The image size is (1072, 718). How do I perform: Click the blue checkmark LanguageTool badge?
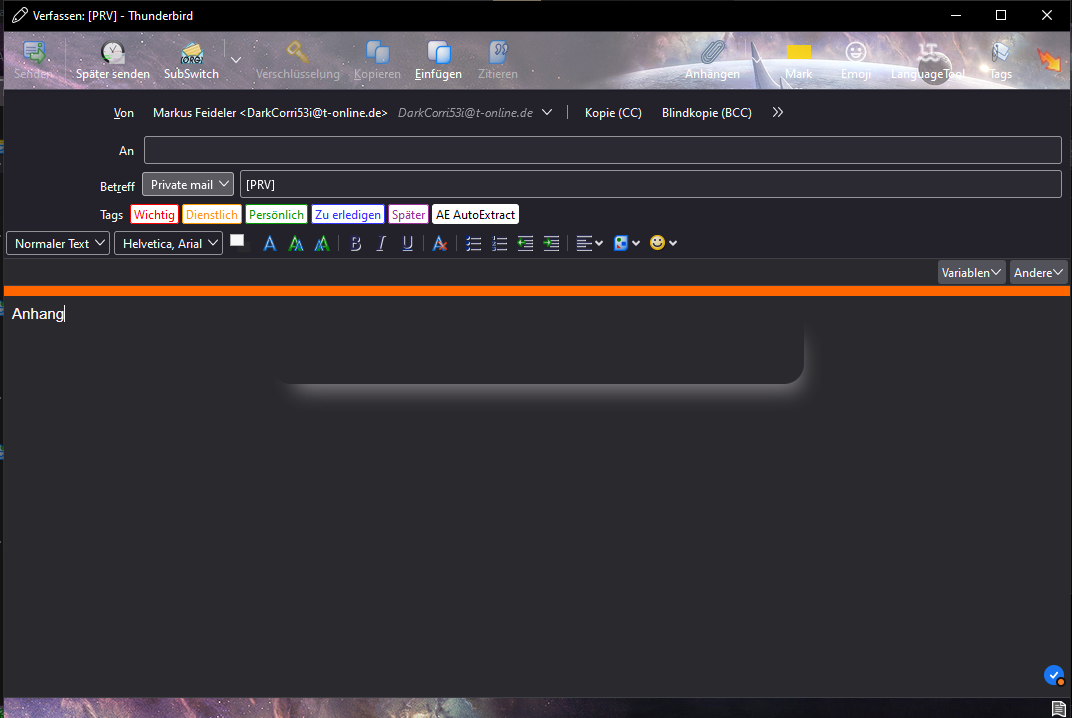click(x=1054, y=675)
